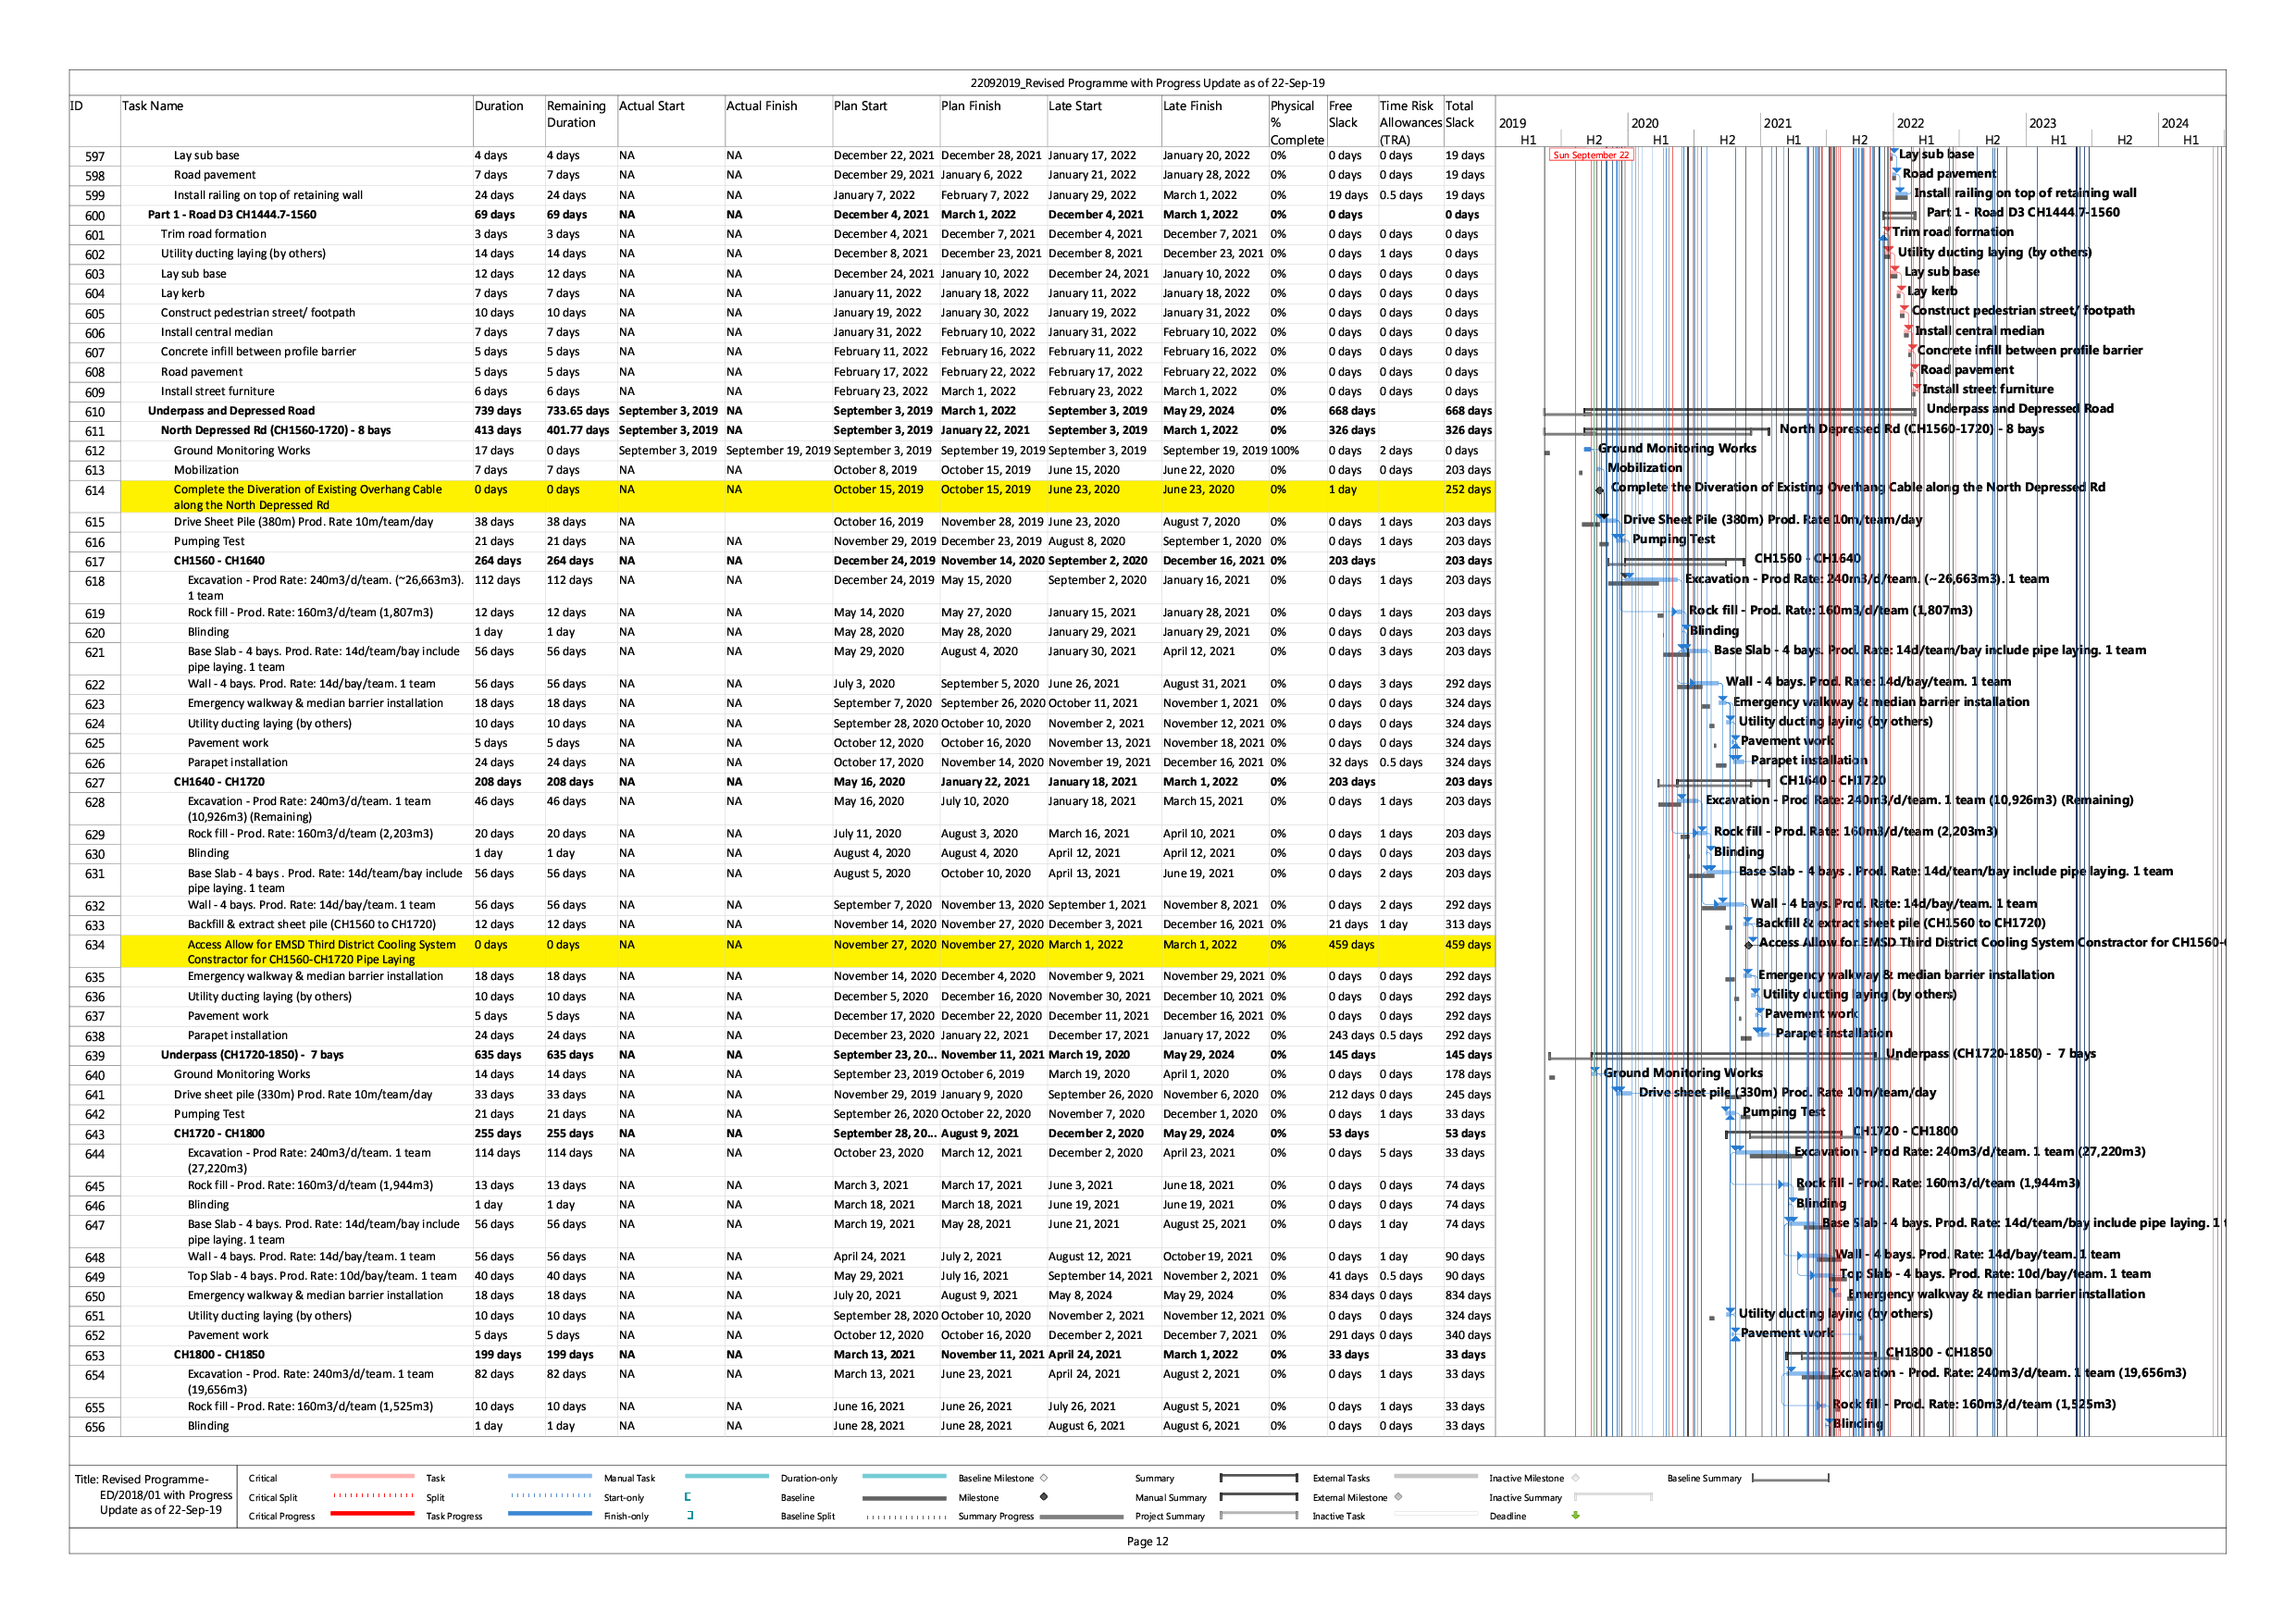Click the Finish-only bracket legend icon
The image size is (2296, 1623).
[690, 1516]
